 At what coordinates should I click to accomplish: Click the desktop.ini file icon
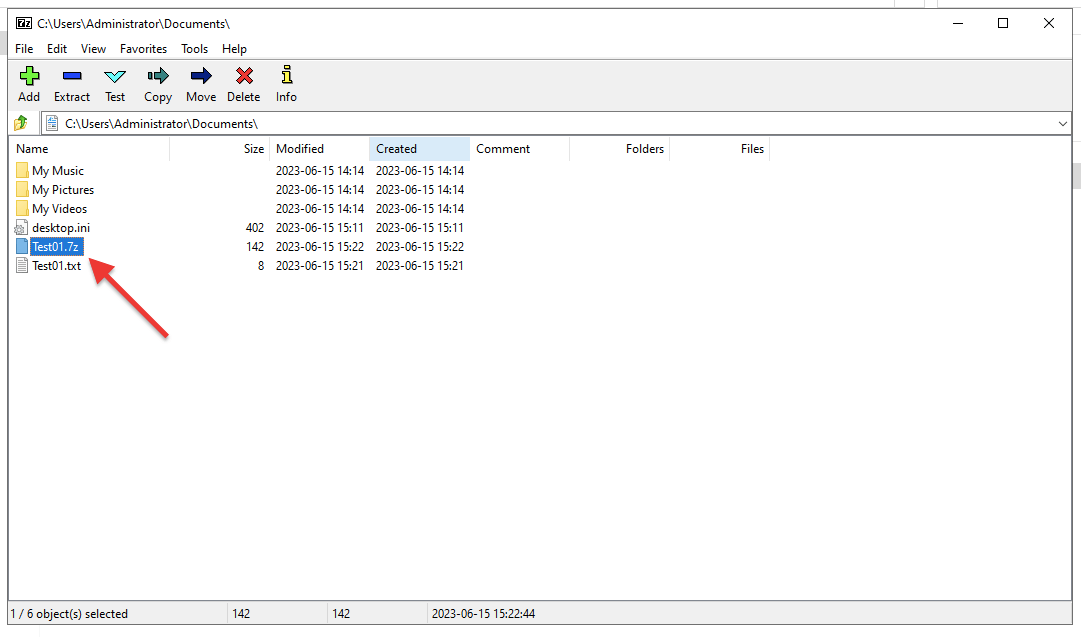(x=22, y=228)
